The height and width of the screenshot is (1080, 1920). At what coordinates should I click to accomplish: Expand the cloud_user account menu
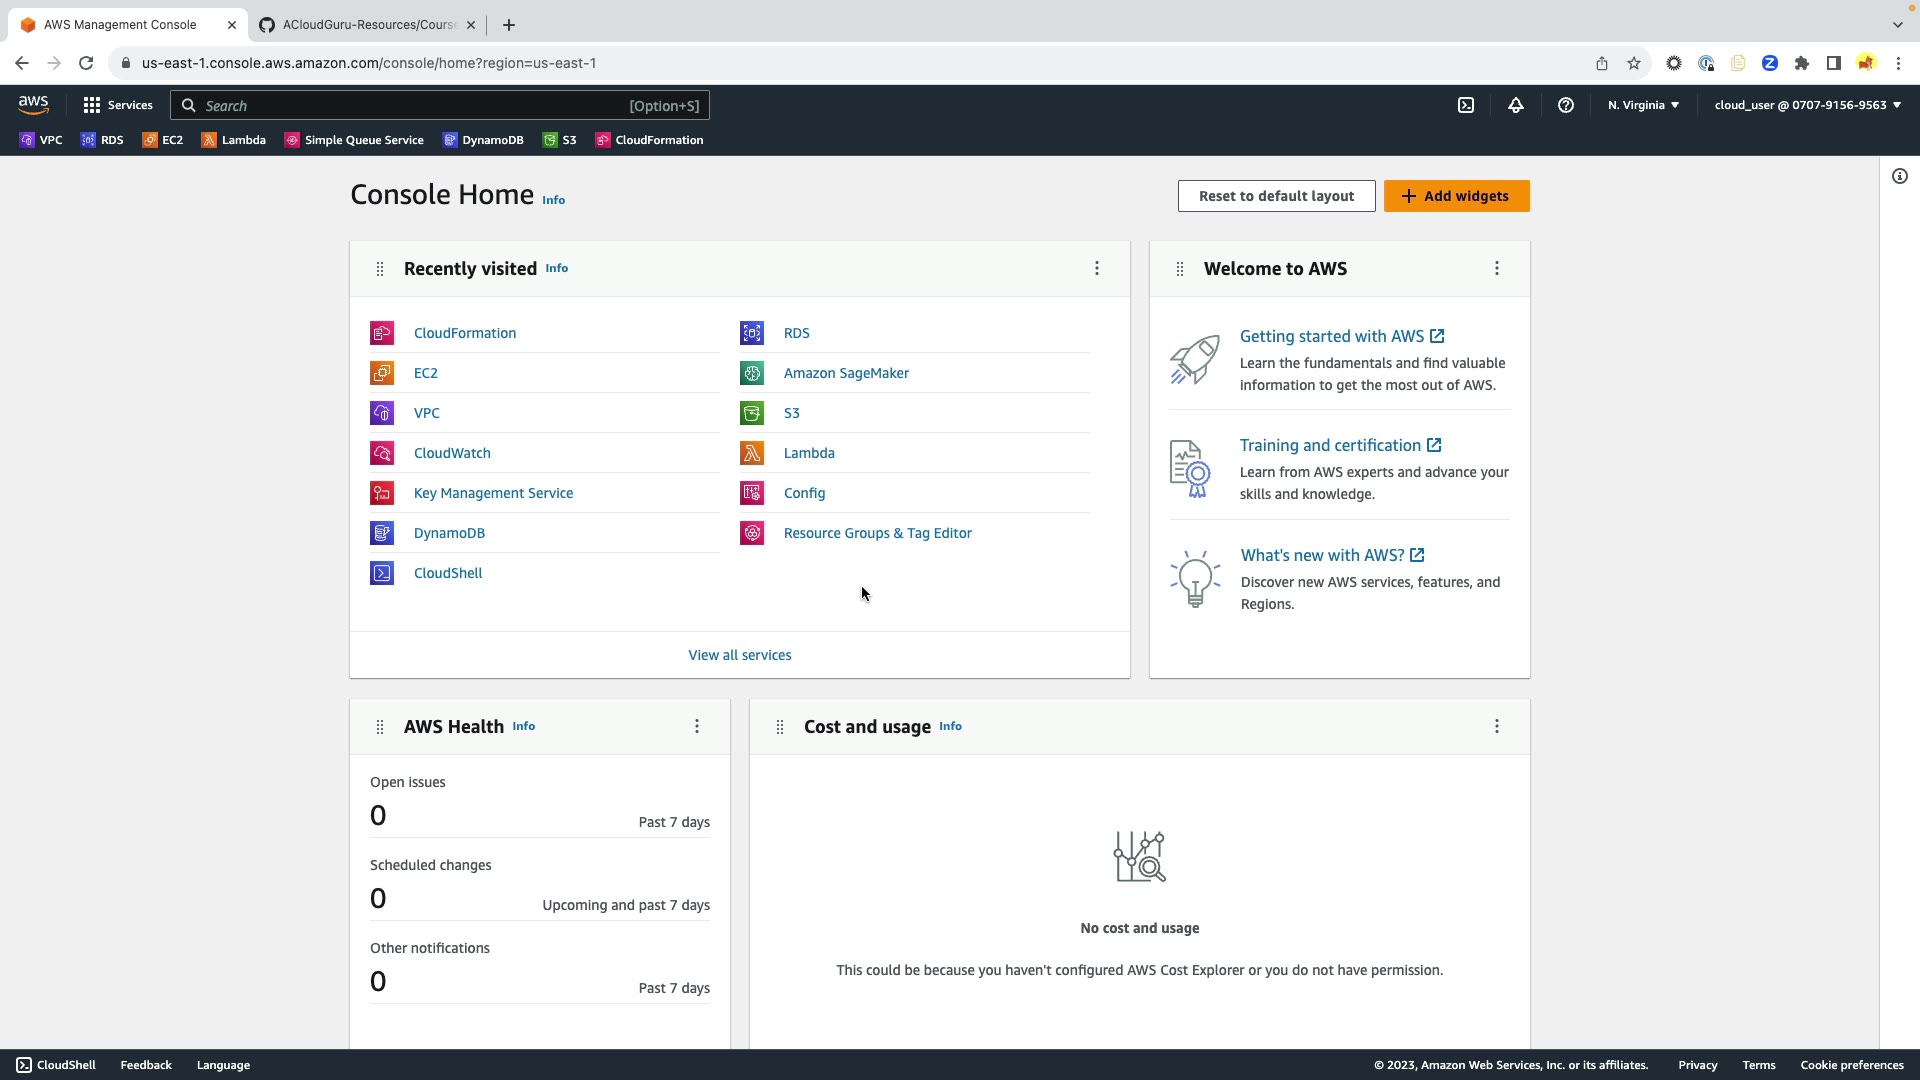click(1807, 105)
